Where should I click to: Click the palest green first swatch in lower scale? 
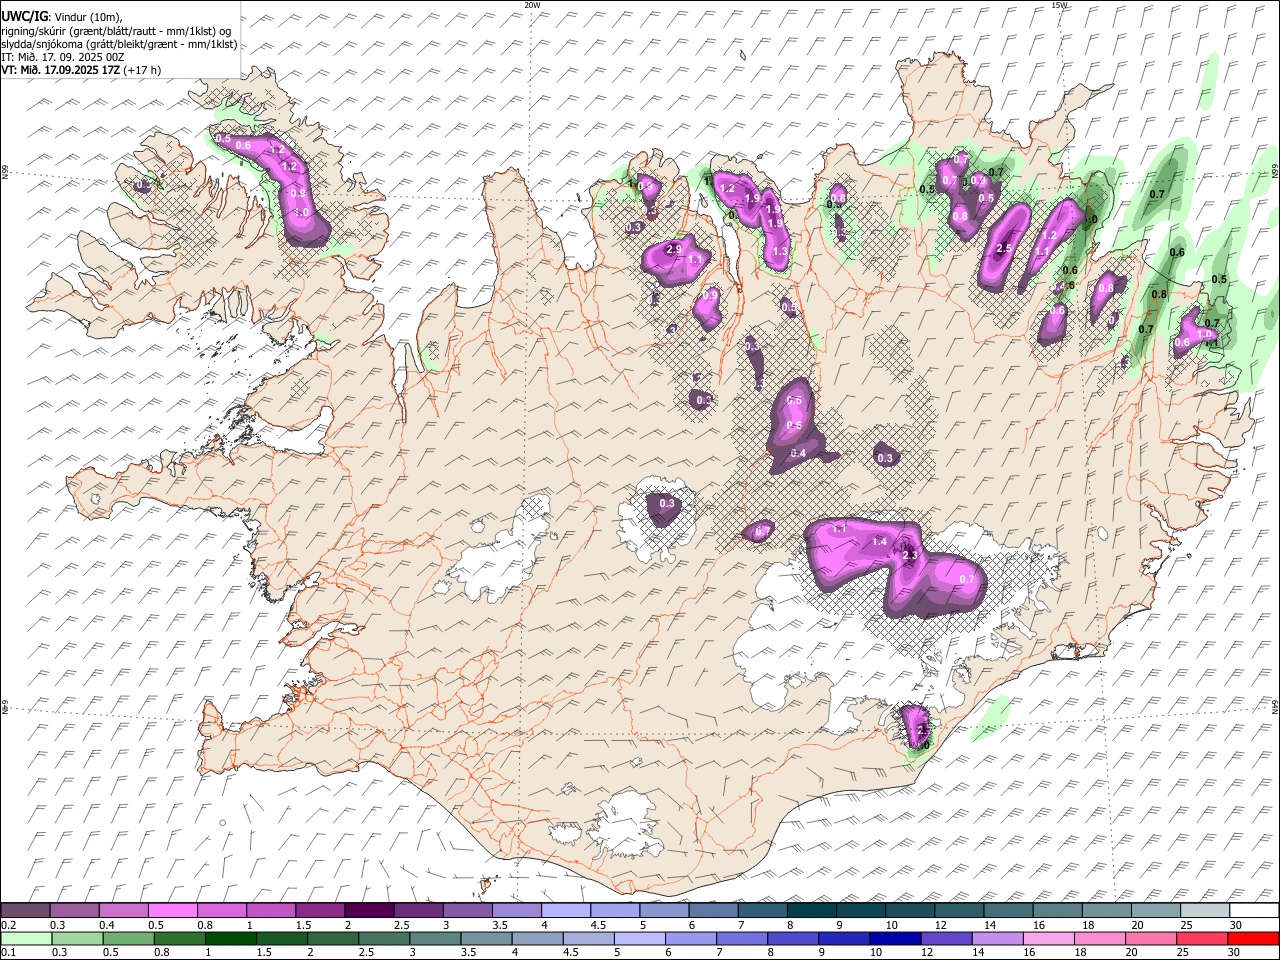[26, 938]
